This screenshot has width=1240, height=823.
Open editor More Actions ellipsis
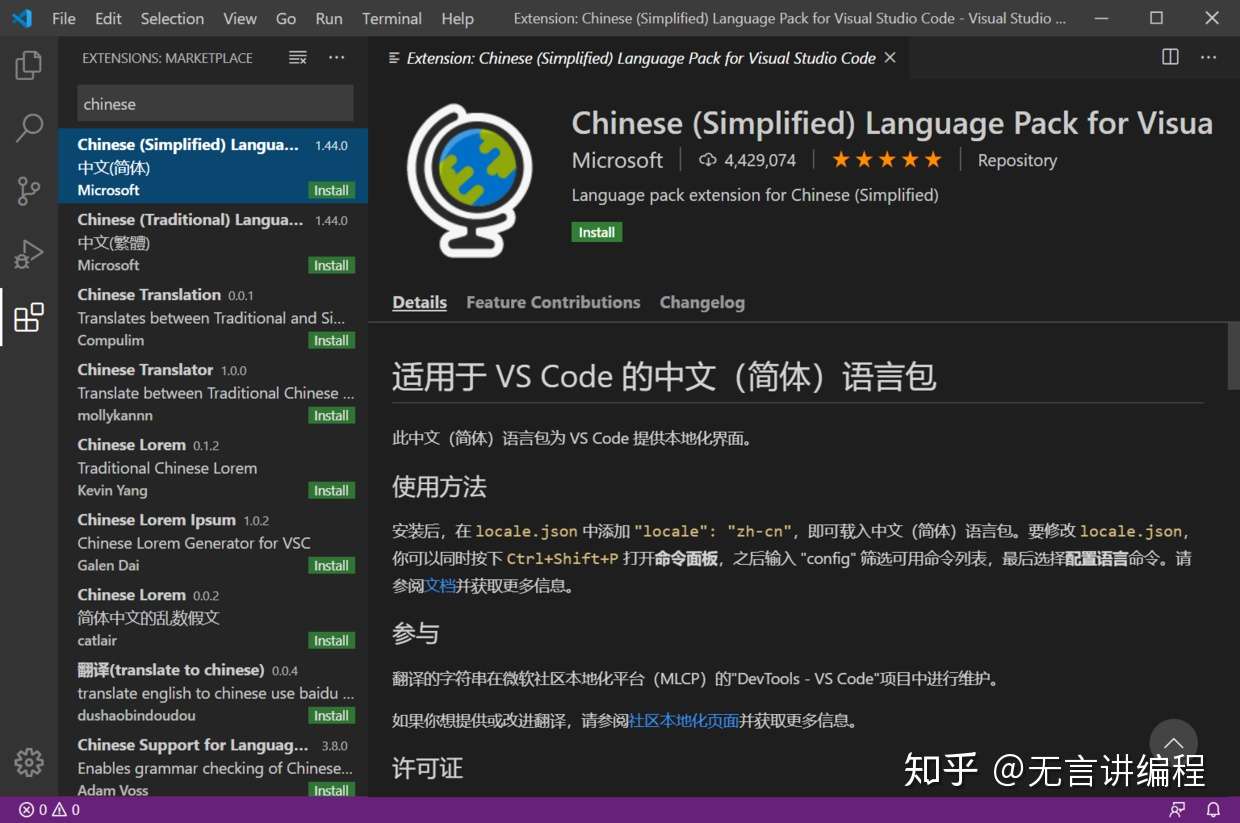coord(1209,57)
